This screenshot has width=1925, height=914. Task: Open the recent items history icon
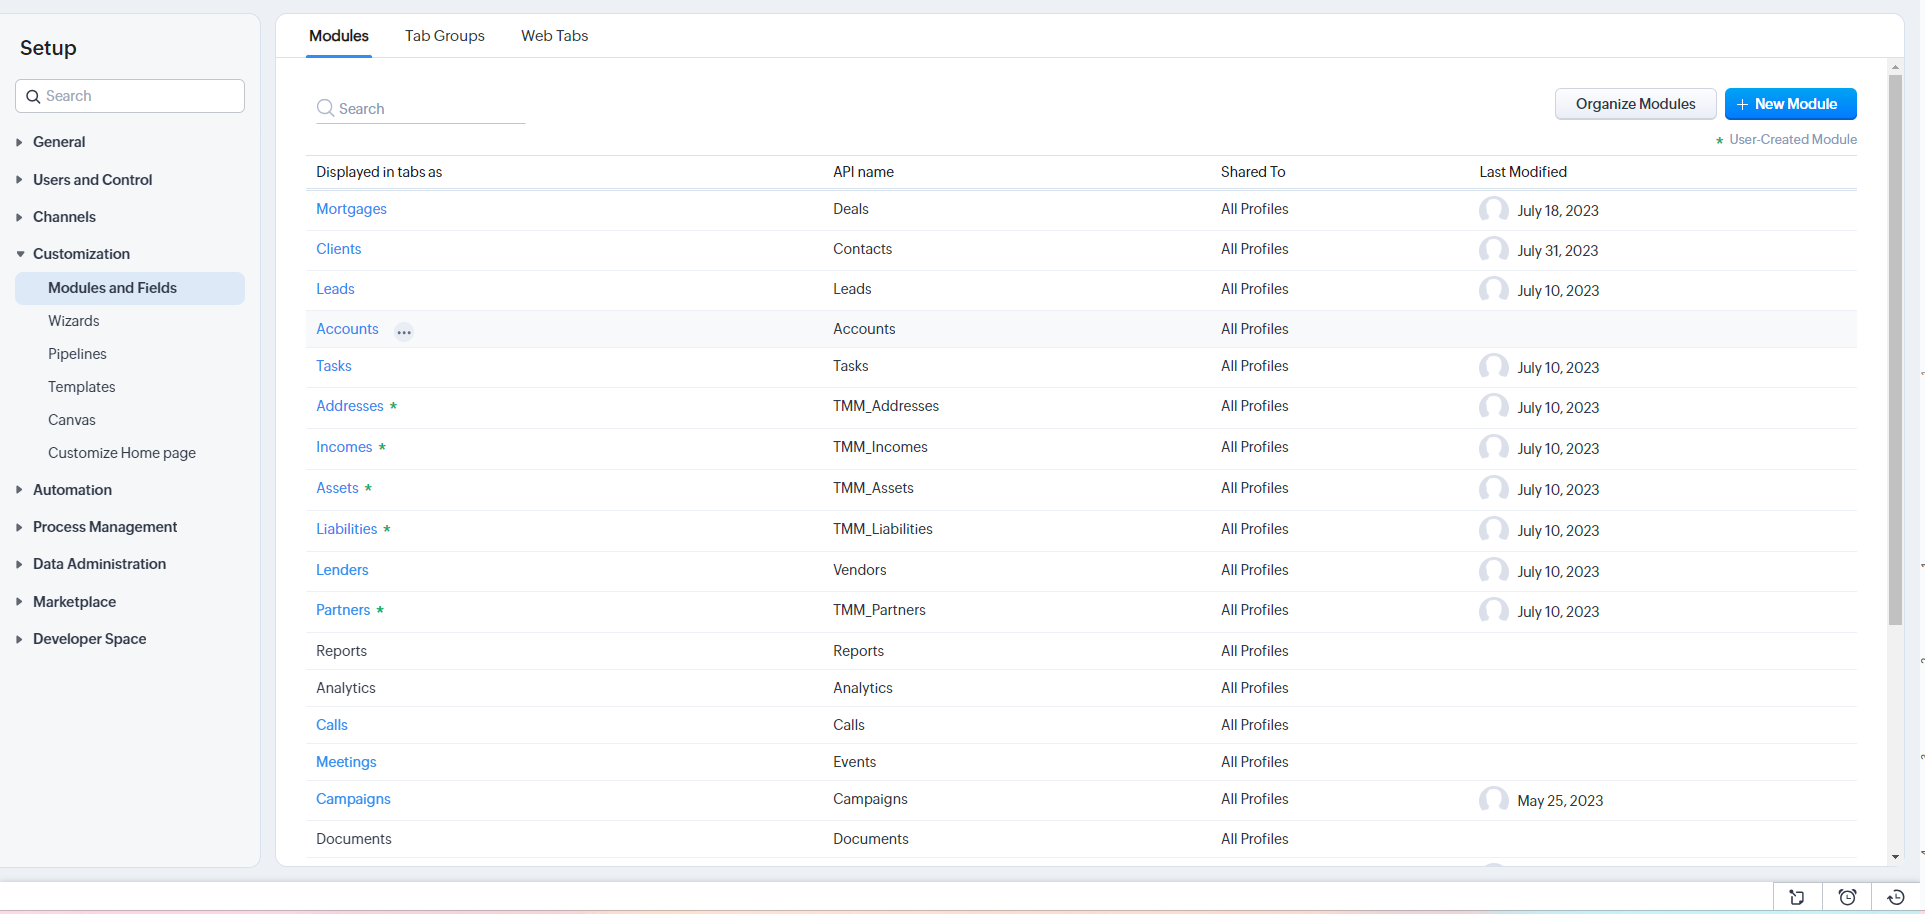pyautogui.click(x=1895, y=897)
